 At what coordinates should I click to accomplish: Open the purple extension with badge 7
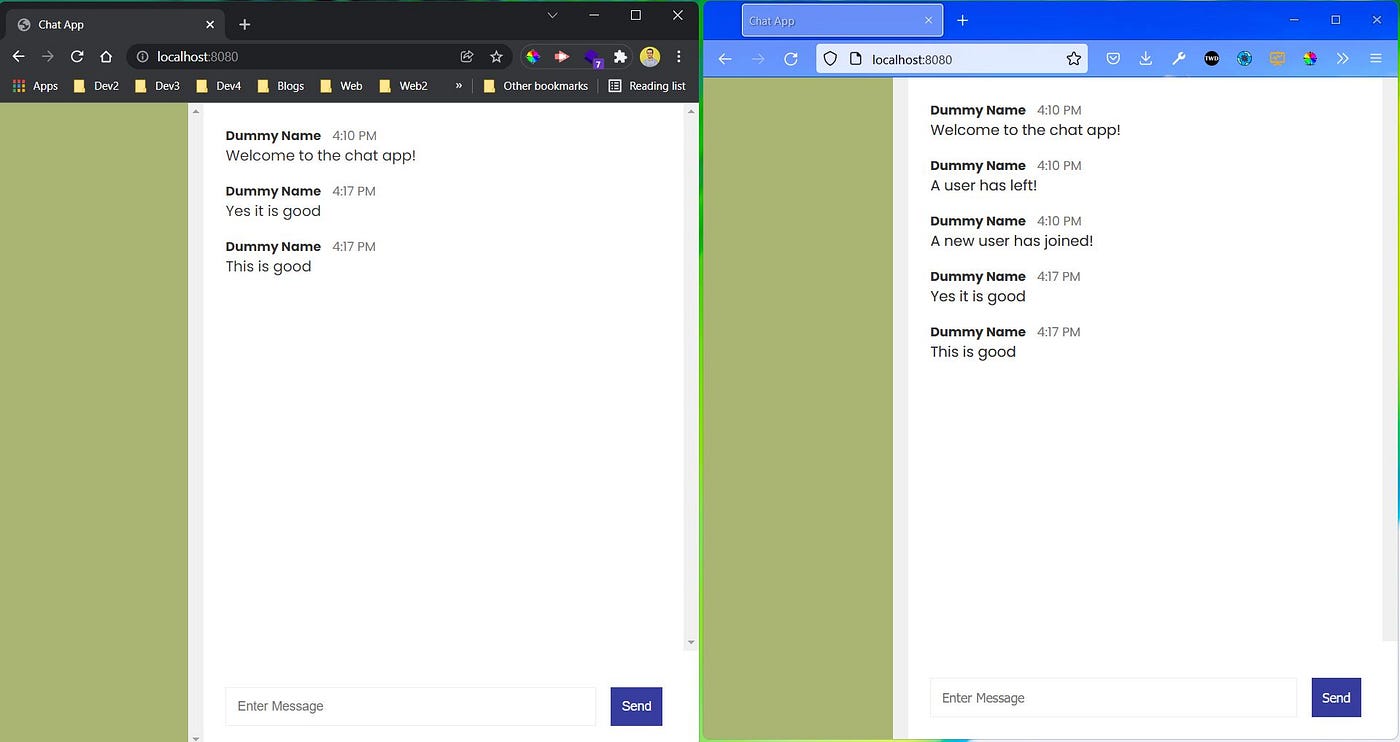point(593,58)
